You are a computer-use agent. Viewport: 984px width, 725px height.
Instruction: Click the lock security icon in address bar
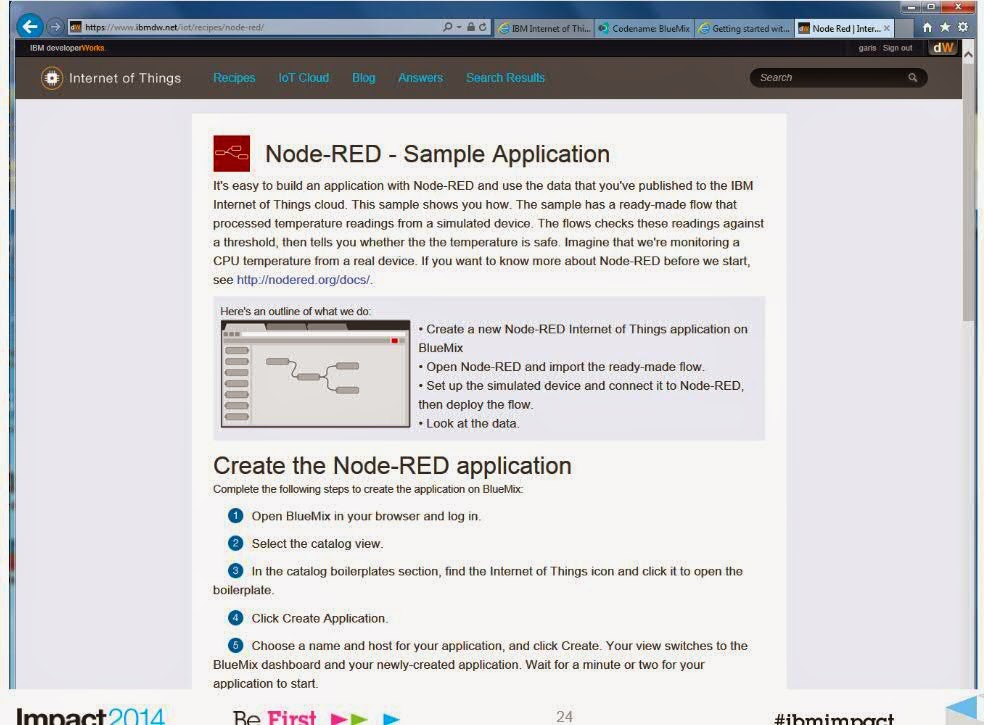(x=471, y=27)
